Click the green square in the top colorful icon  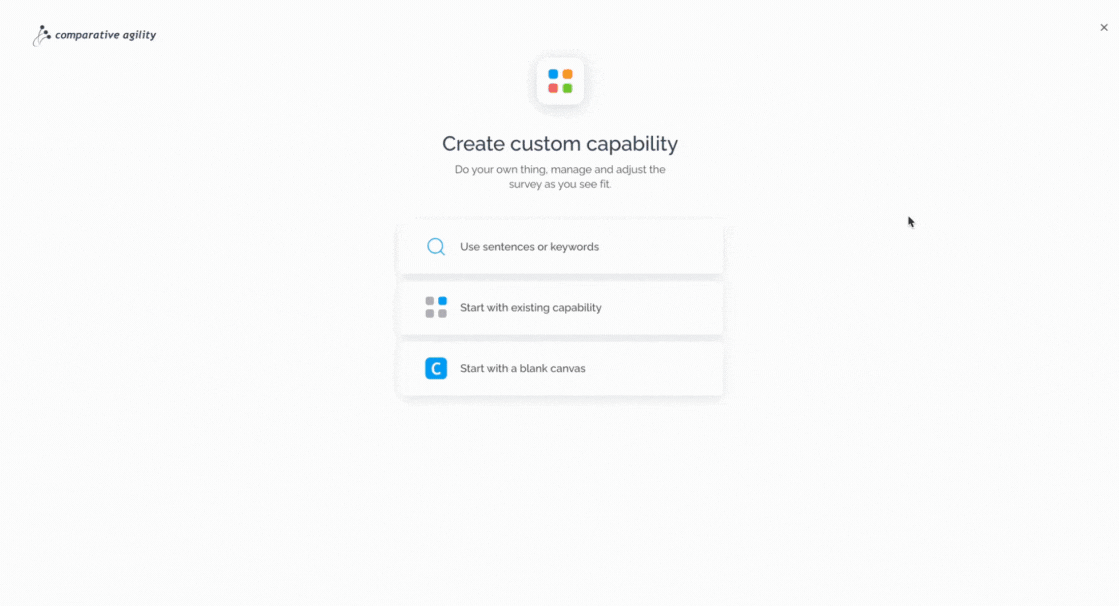click(567, 89)
